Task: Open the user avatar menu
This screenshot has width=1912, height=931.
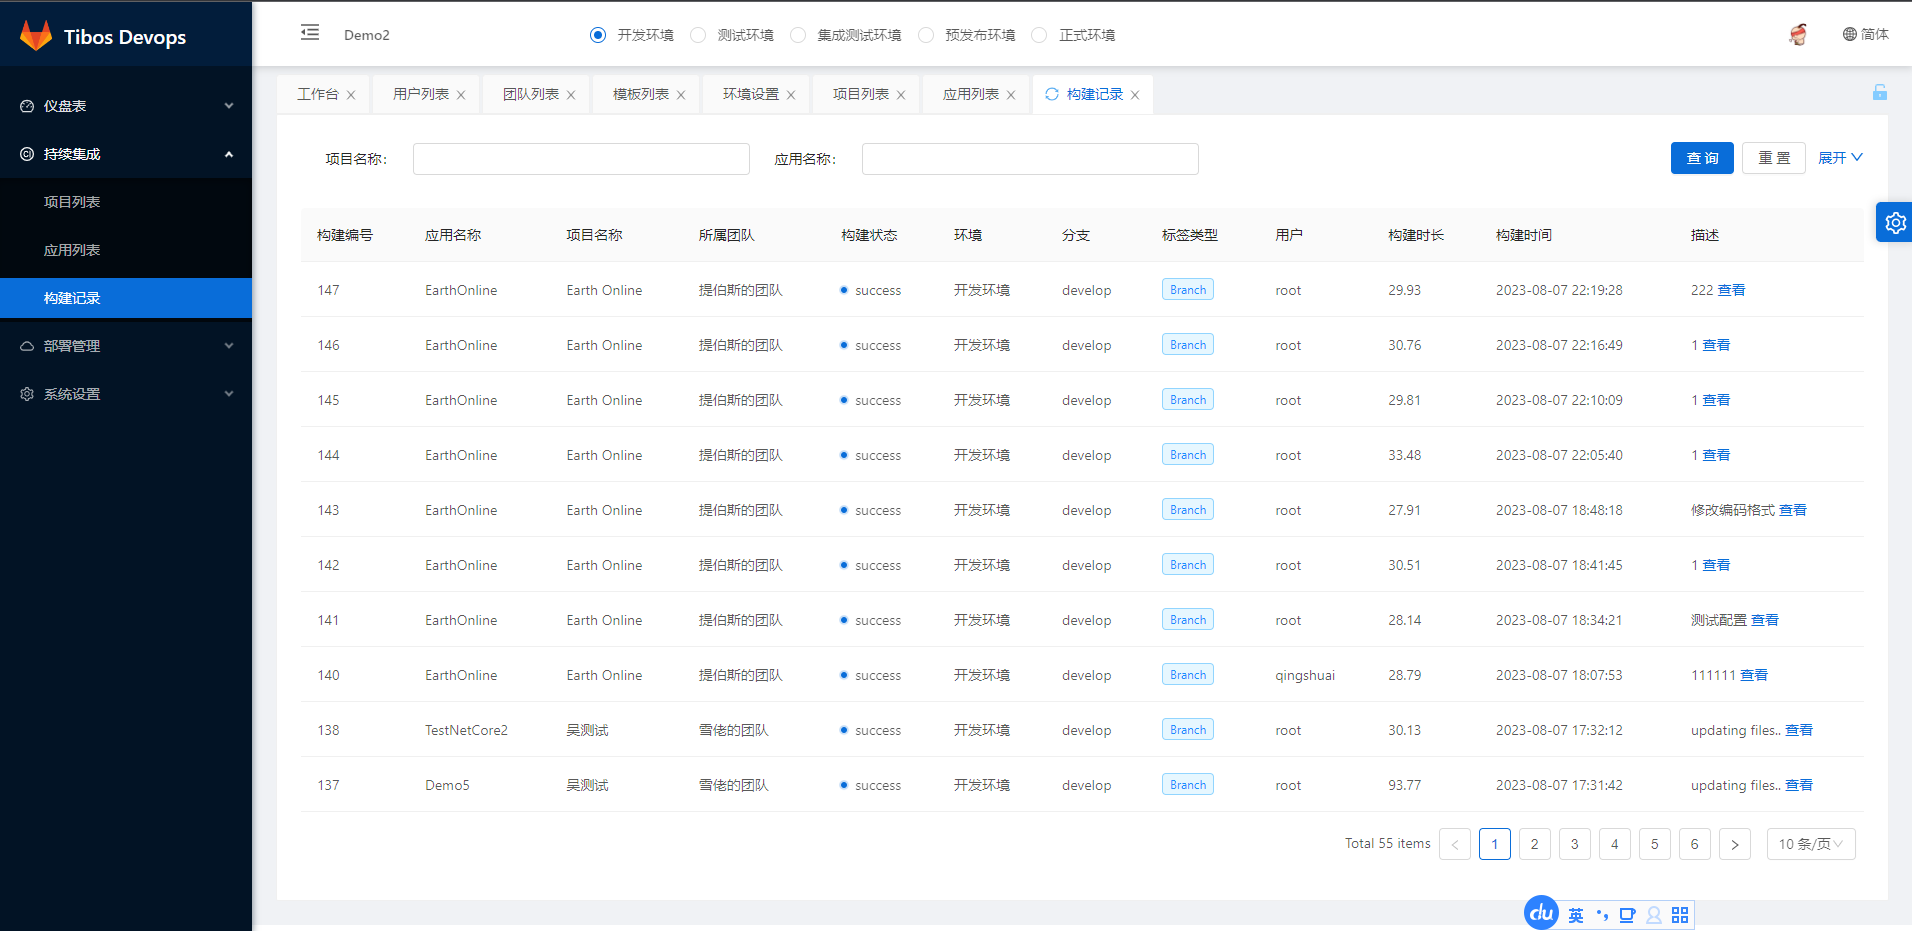Action: (x=1798, y=34)
